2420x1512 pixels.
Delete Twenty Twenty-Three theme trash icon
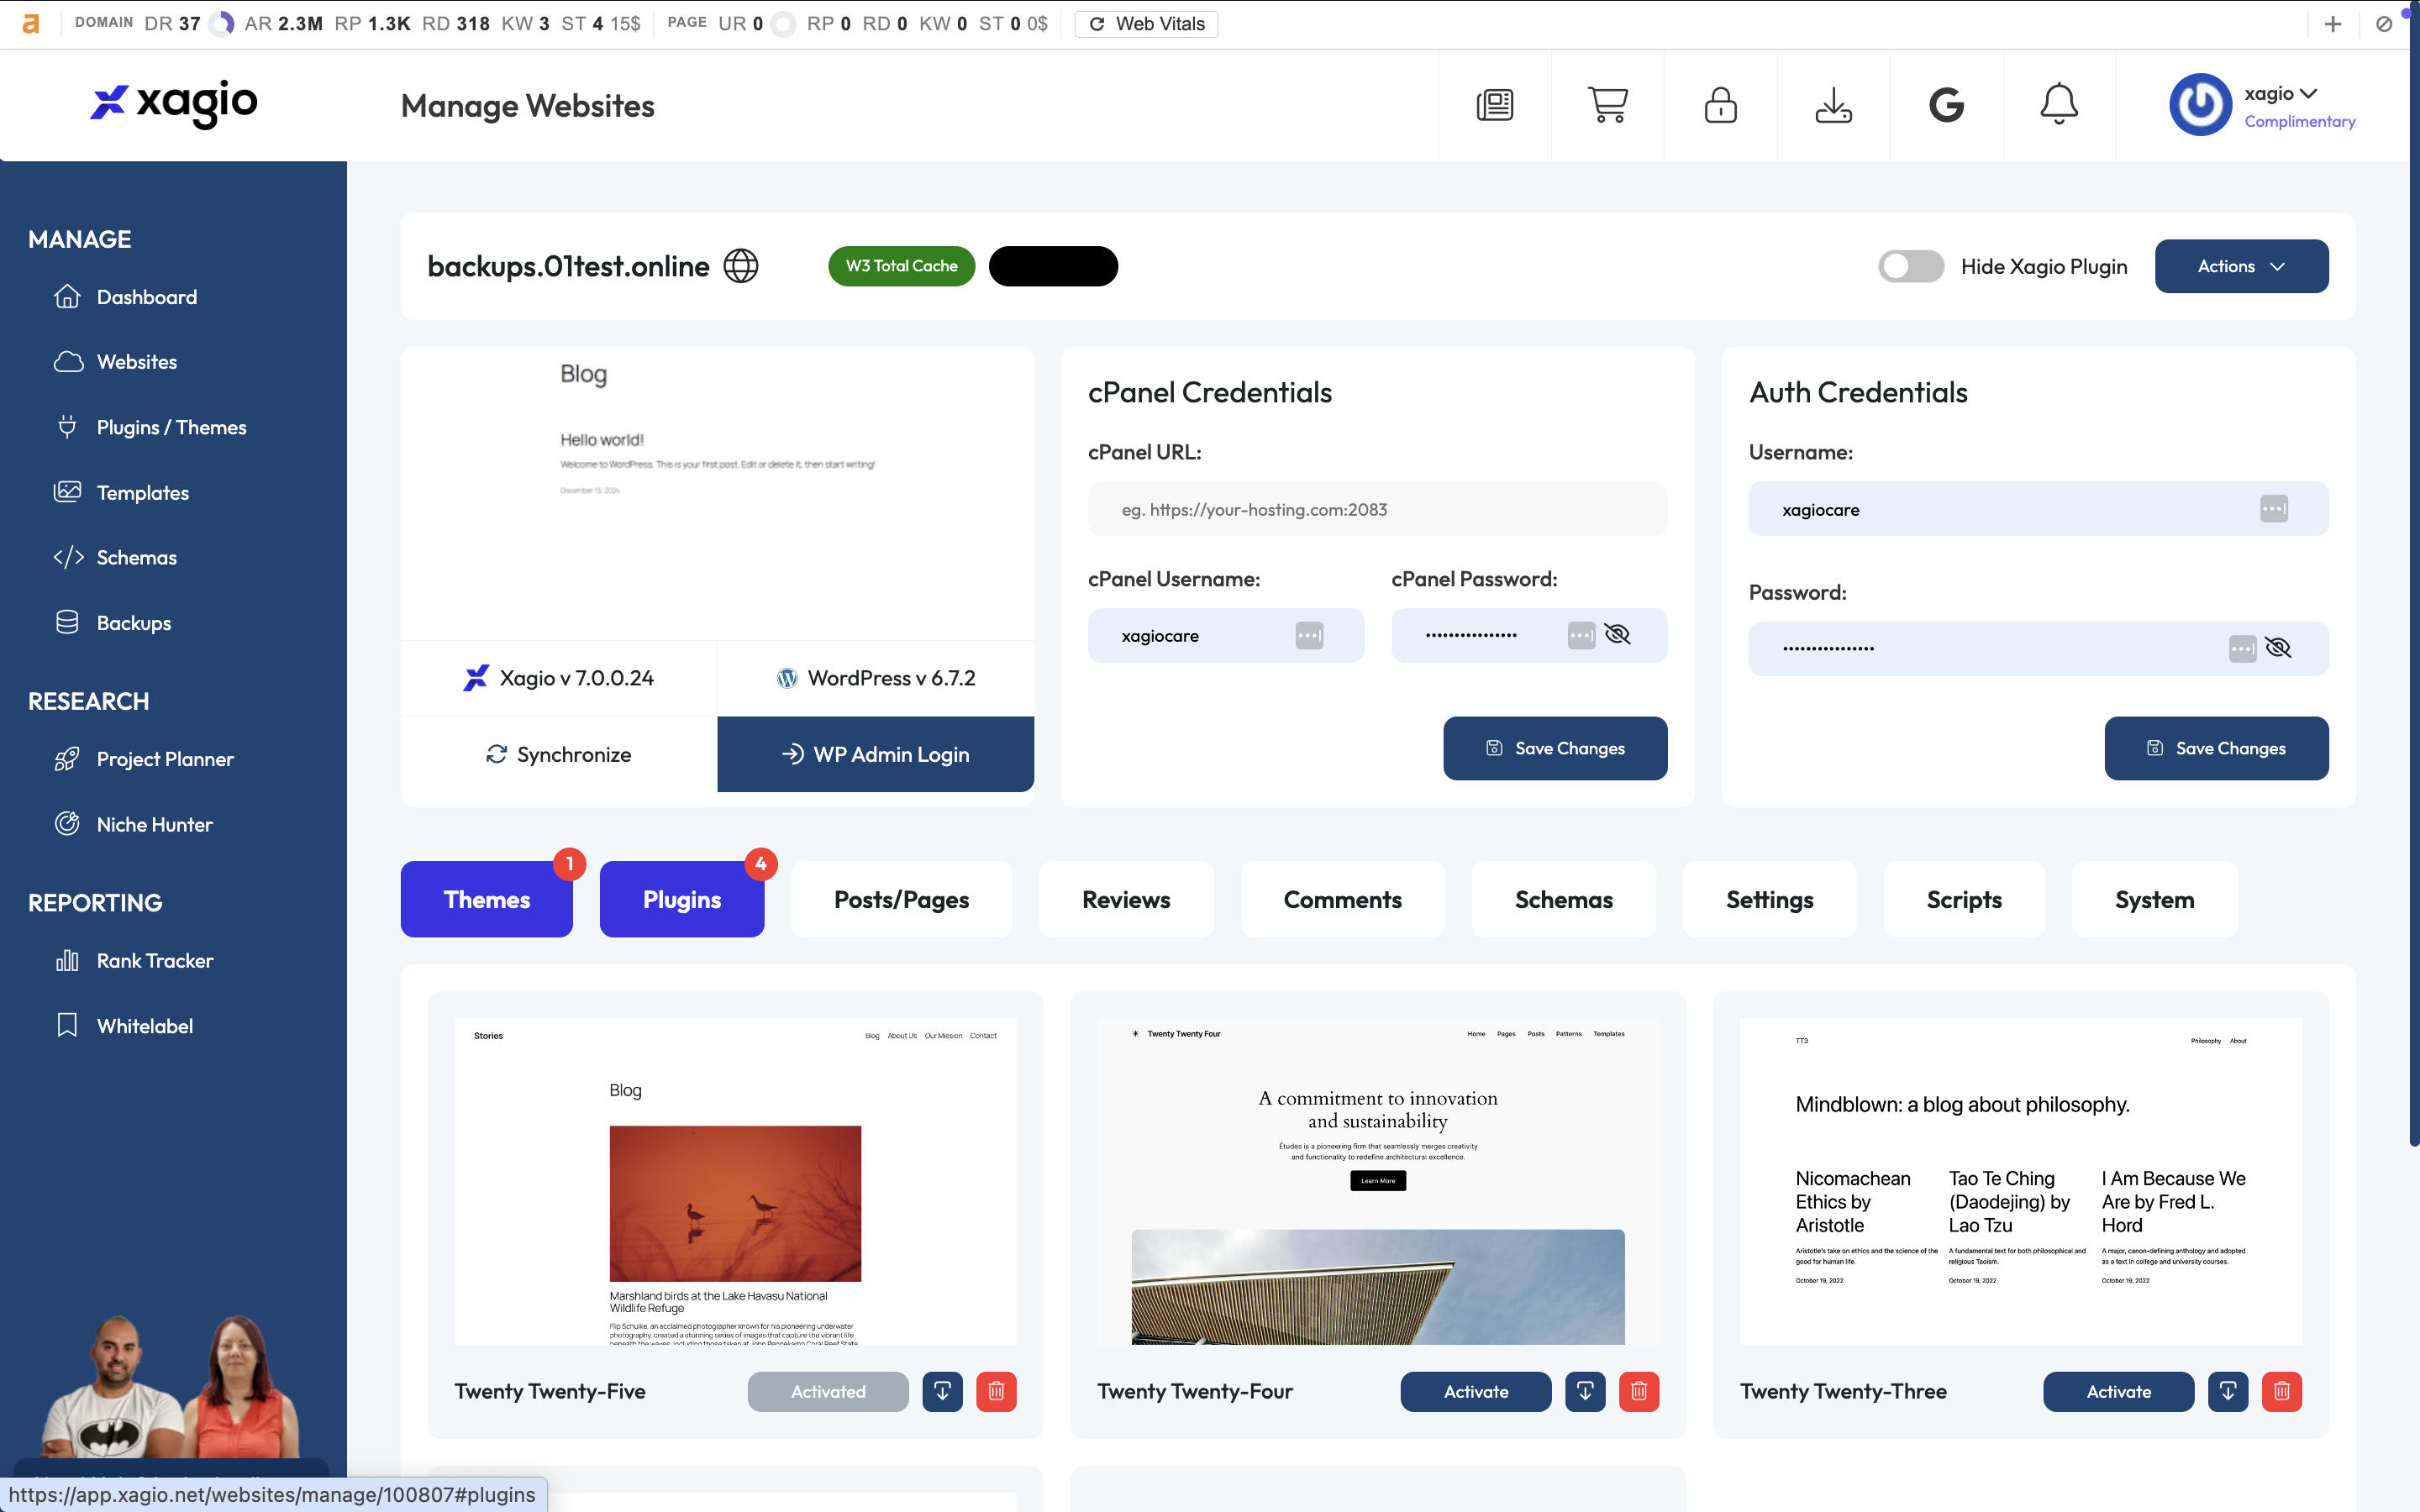2282,1391
